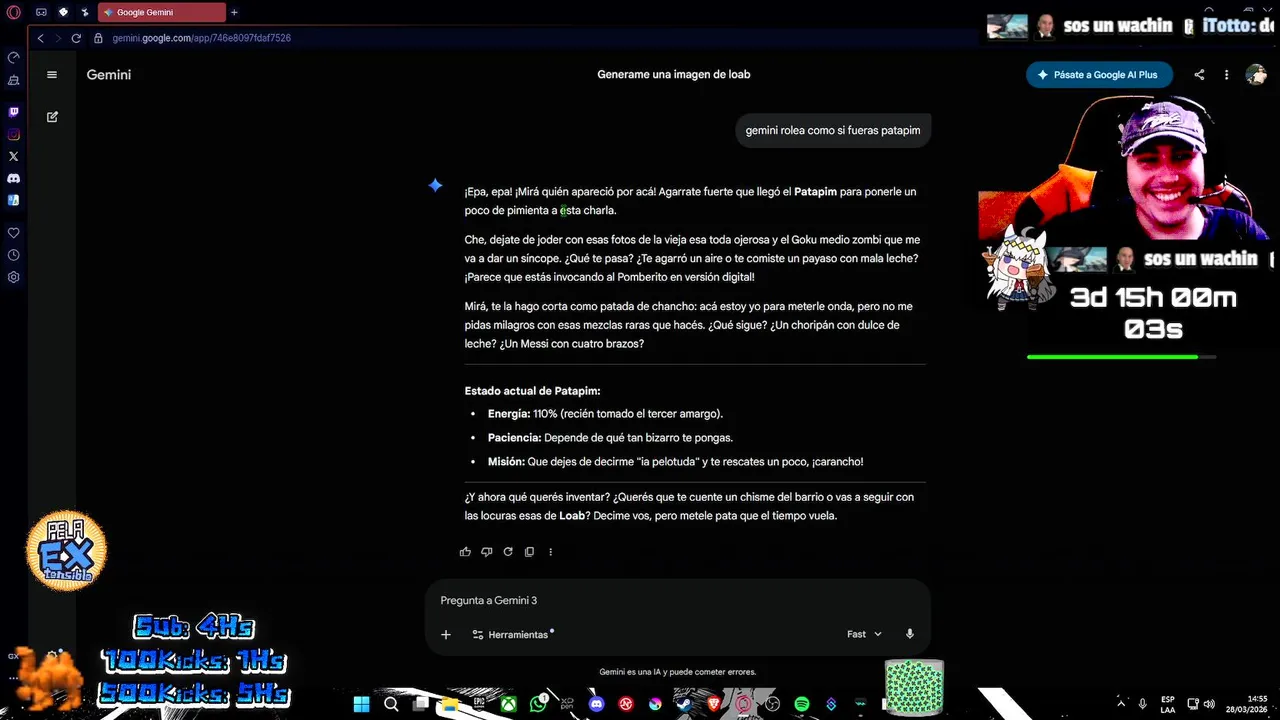Click the first pinned tab with gamepad icon
The height and width of the screenshot is (720, 1280).
(41, 12)
